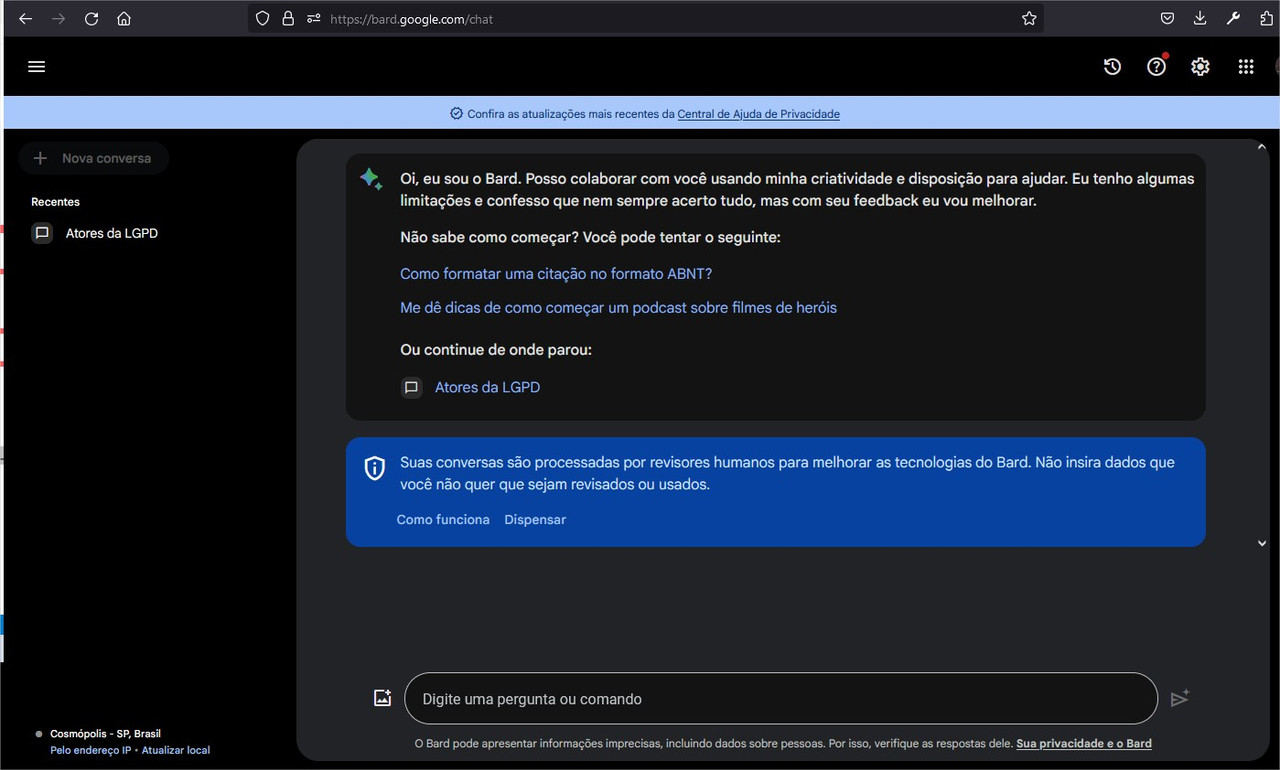Try 'Como formatar uma citação no formato ABNT?'
Image resolution: width=1280 pixels, height=770 pixels.
(x=556, y=273)
